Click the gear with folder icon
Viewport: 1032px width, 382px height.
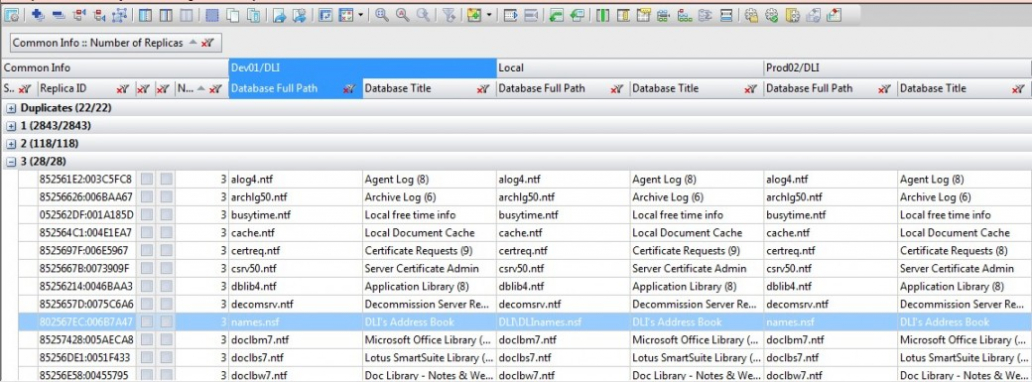pos(751,15)
